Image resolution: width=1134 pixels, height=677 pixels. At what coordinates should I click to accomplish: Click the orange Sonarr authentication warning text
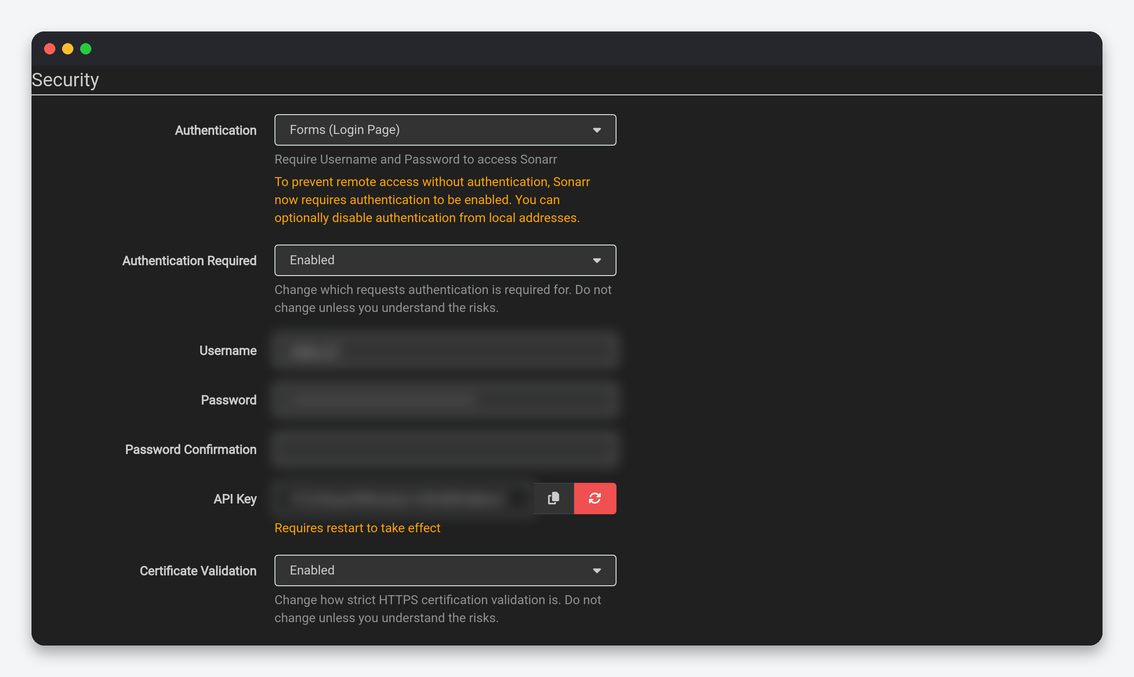(432, 200)
